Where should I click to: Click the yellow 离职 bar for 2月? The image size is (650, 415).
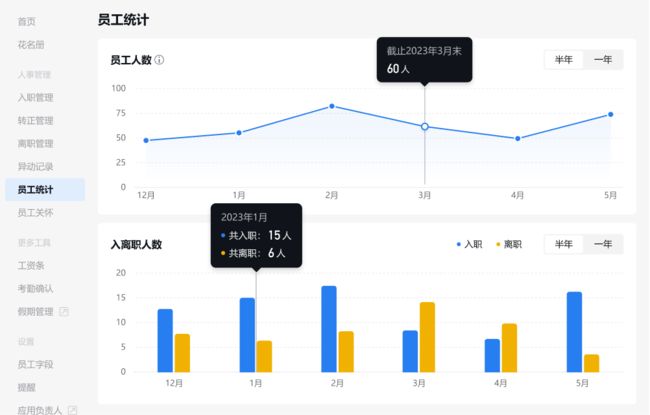346,352
